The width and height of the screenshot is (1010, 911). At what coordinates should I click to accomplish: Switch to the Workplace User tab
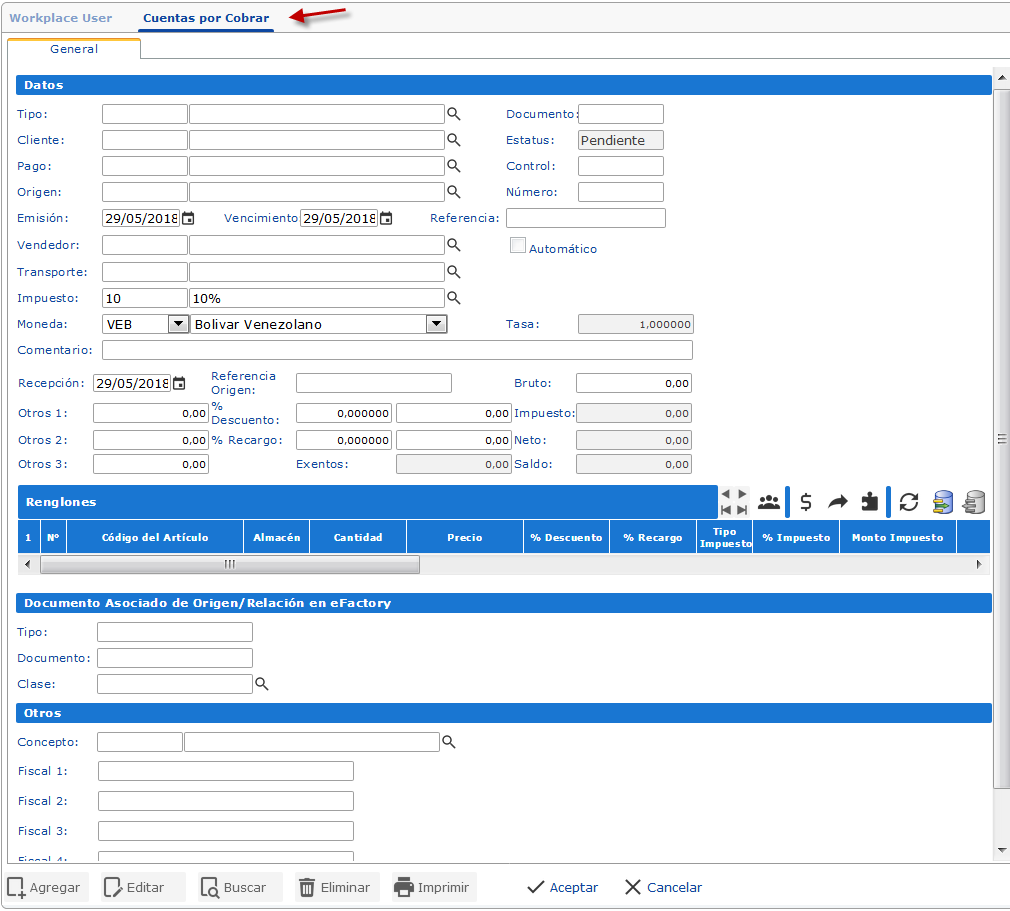point(61,18)
